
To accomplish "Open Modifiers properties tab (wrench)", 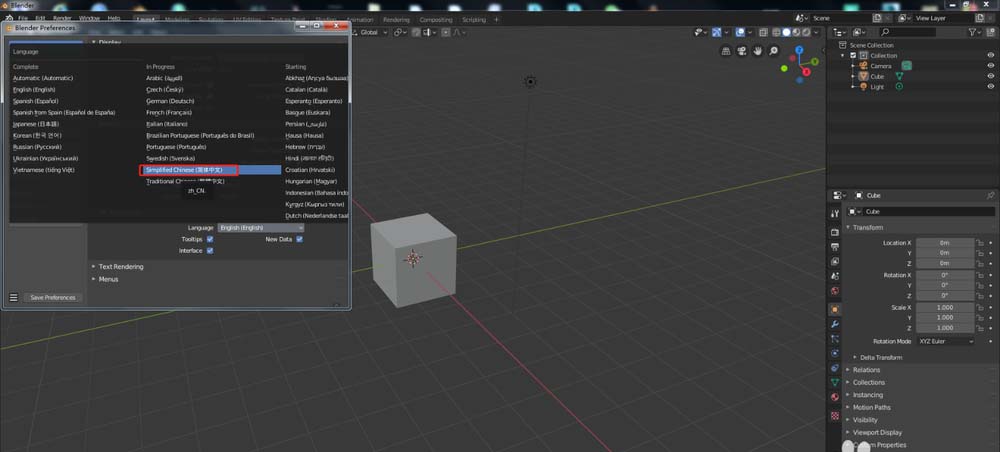I will pyautogui.click(x=835, y=324).
